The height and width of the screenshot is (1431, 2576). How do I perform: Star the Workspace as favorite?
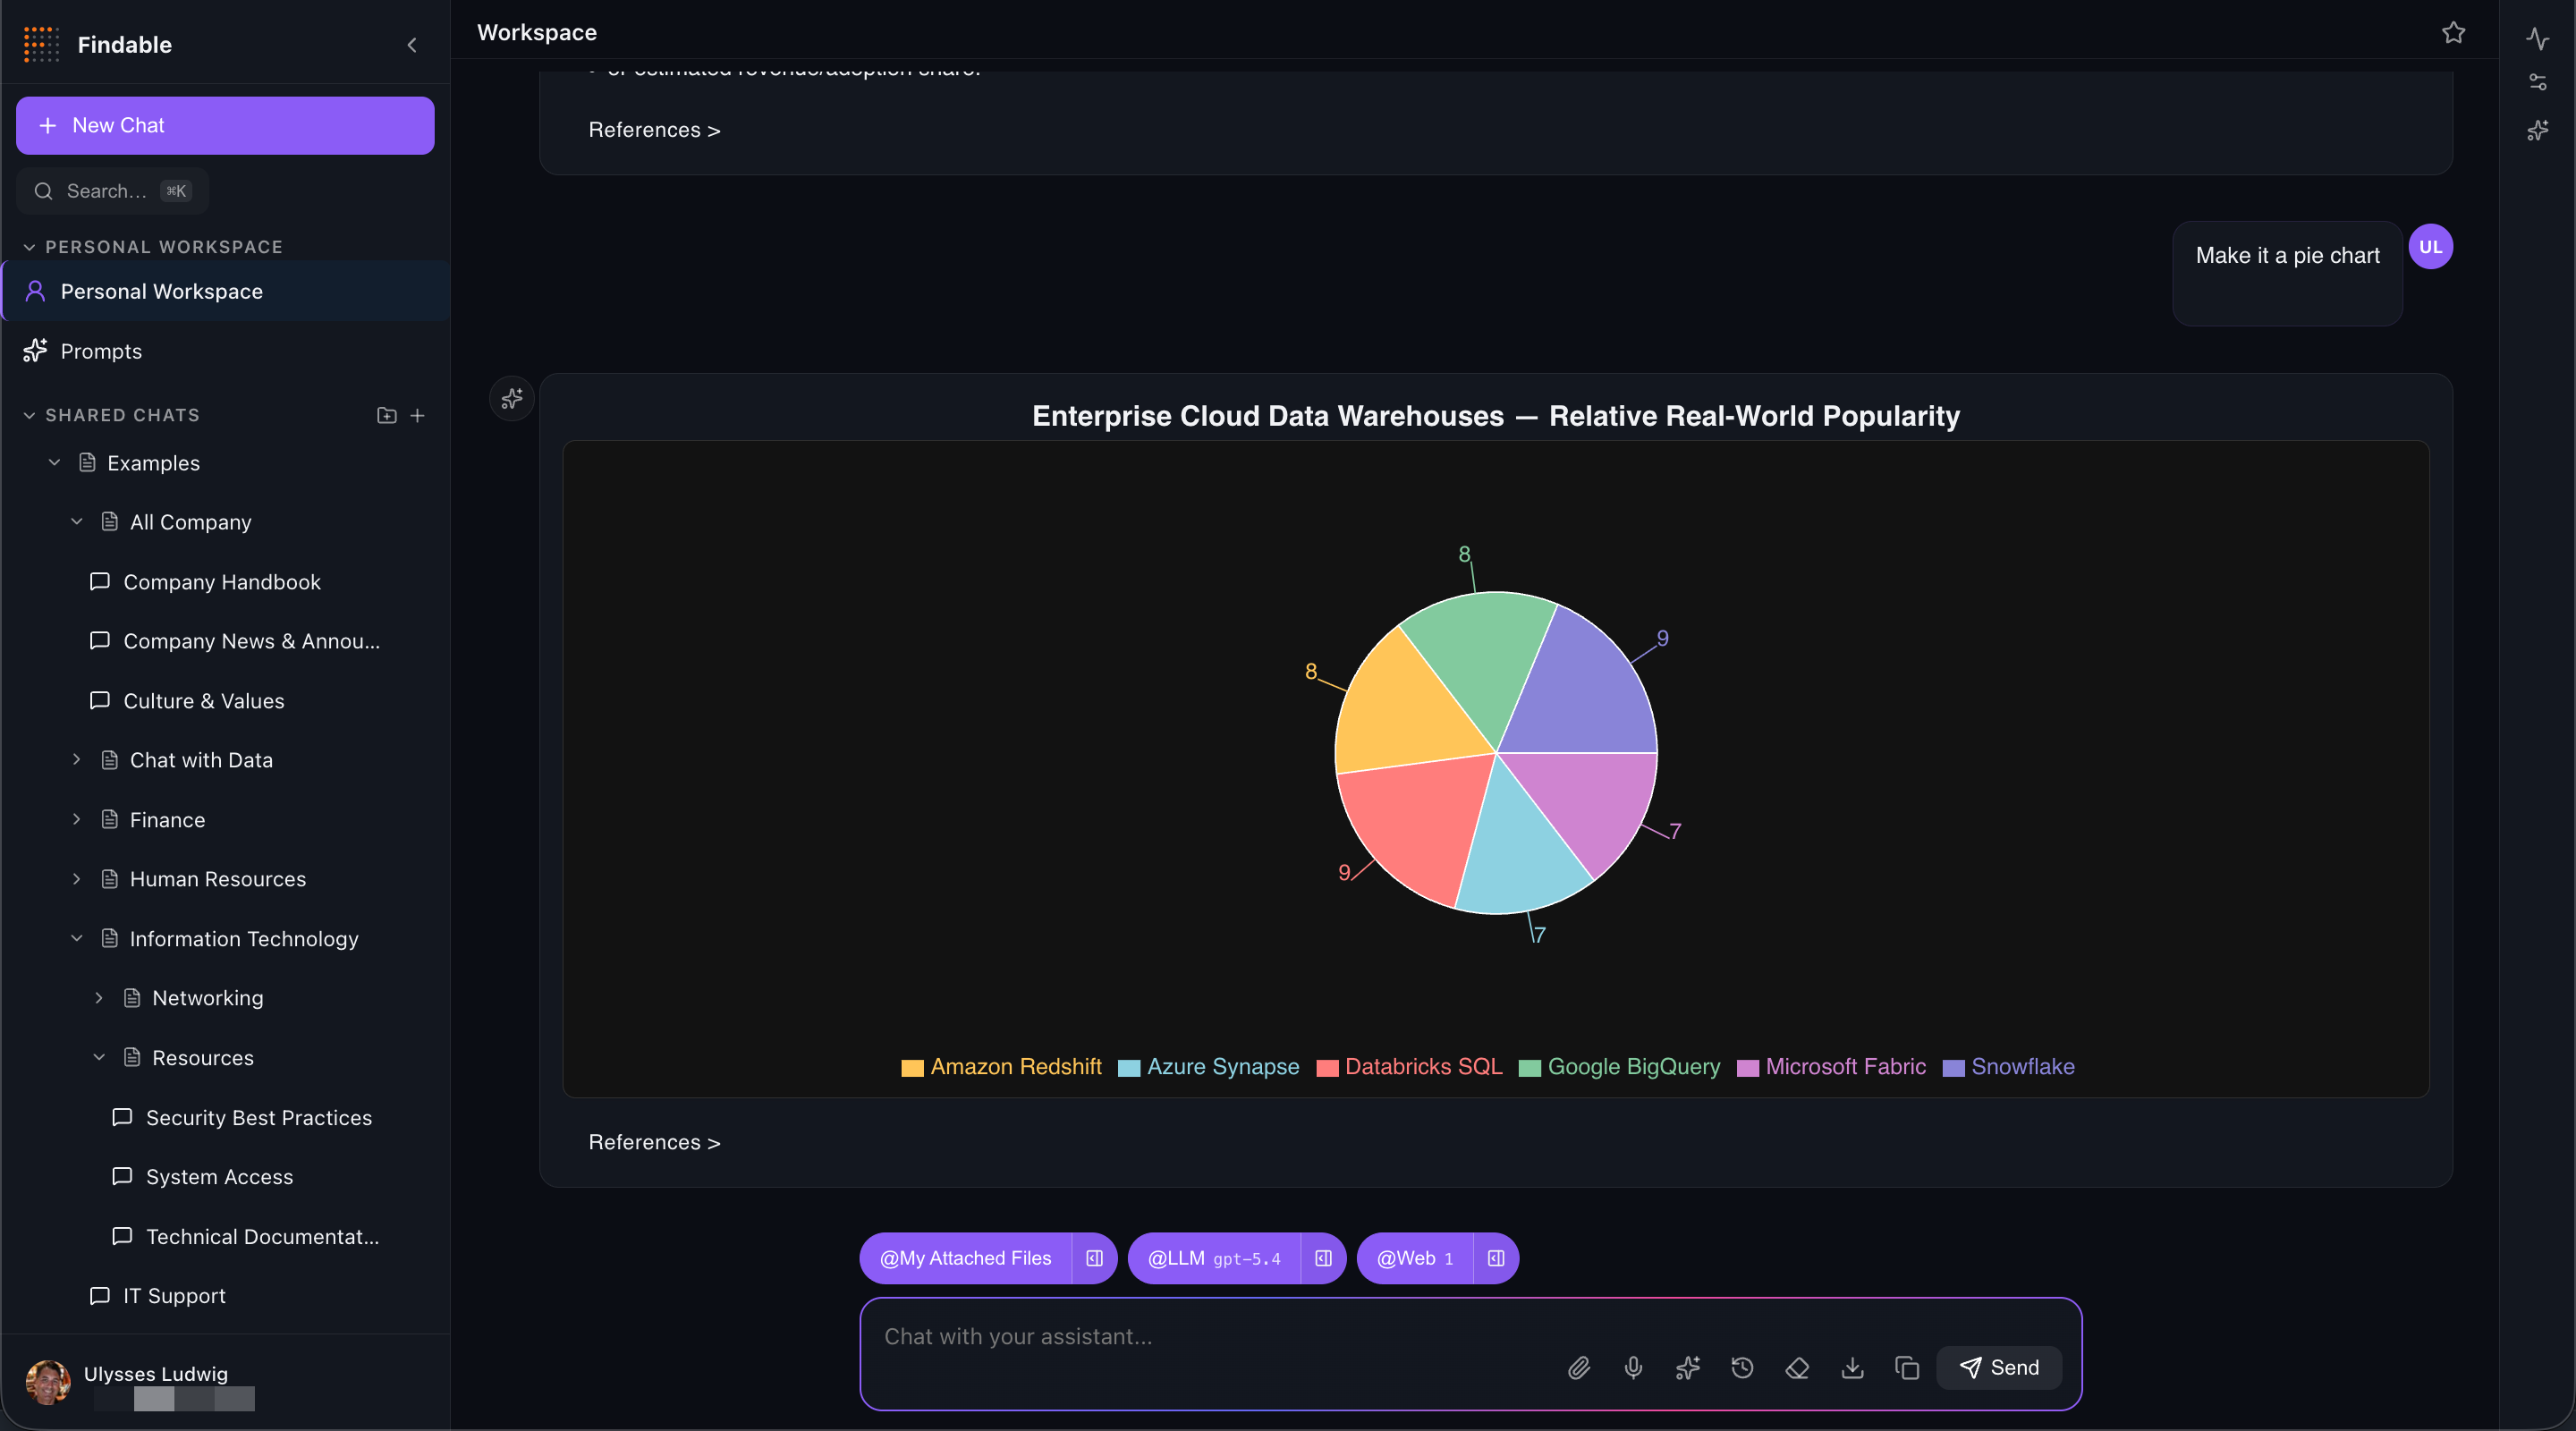coord(2453,33)
